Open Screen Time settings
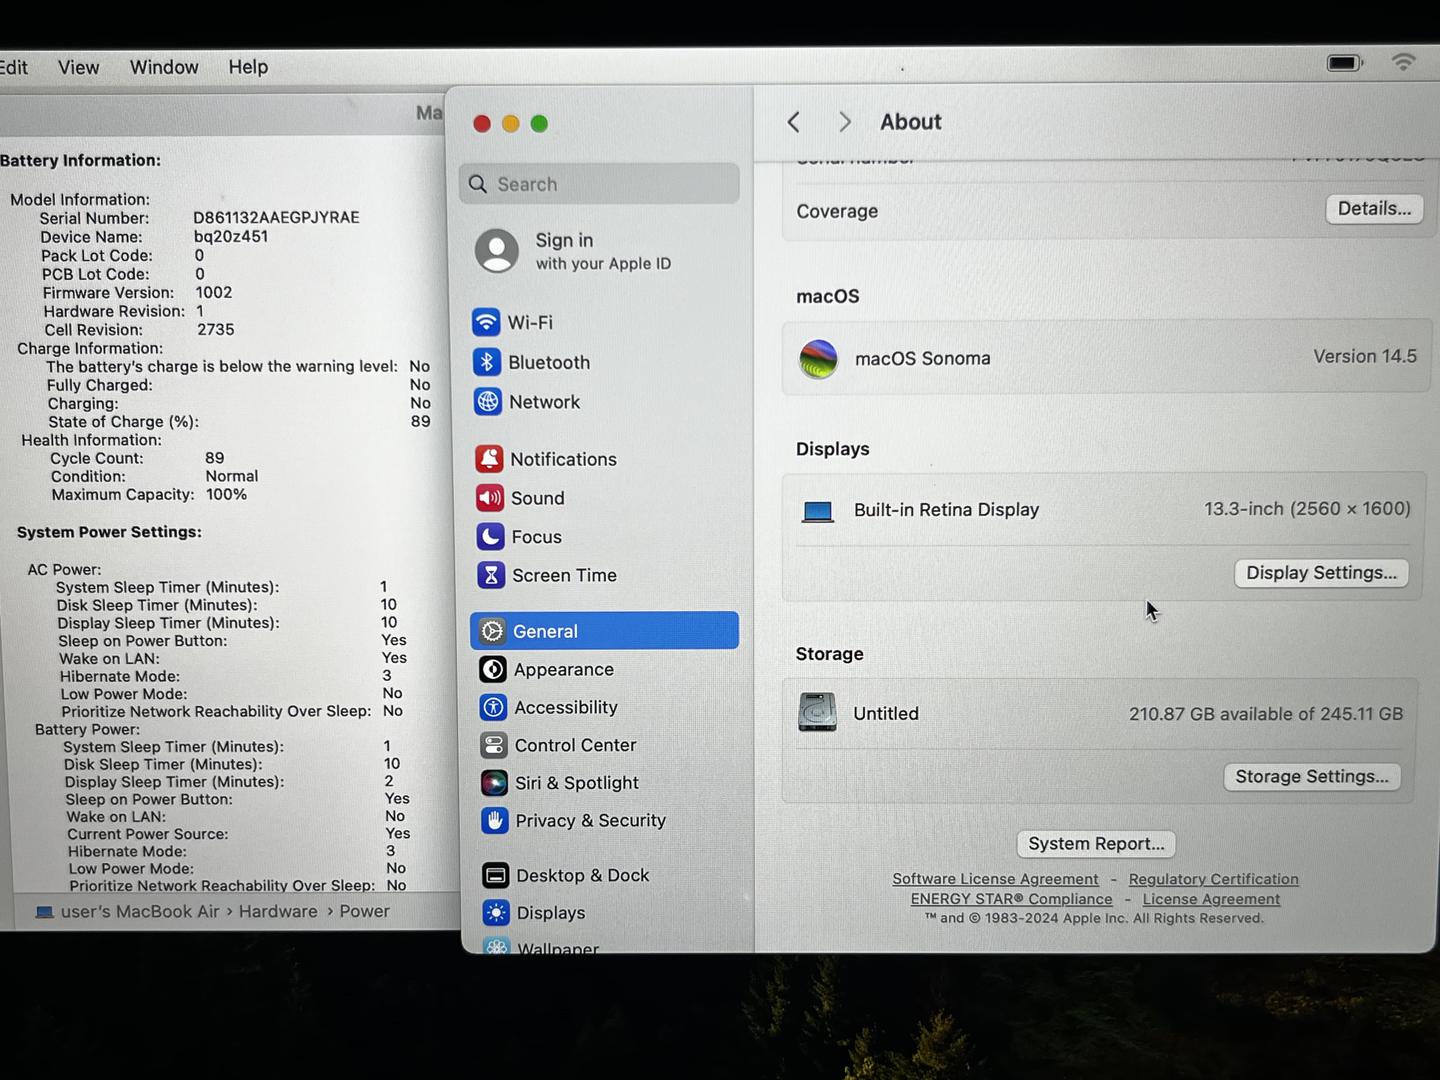The height and width of the screenshot is (1080, 1440). tap(563, 576)
